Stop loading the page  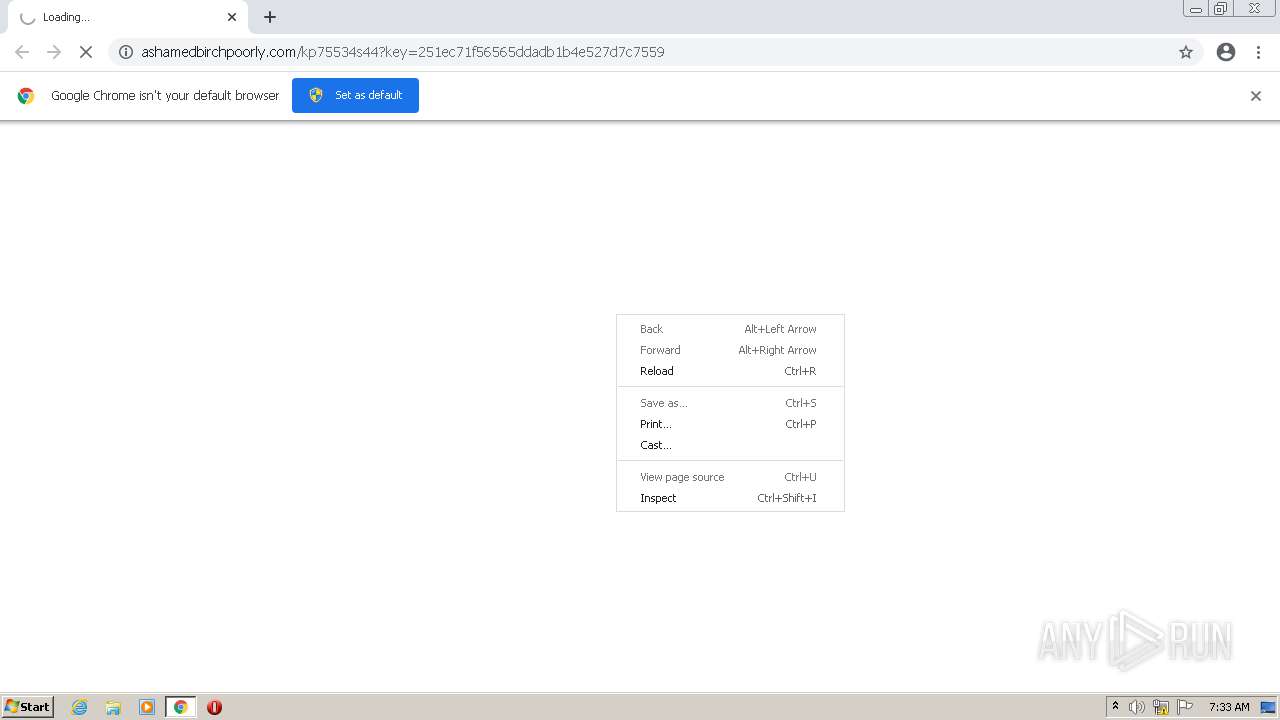(x=86, y=52)
